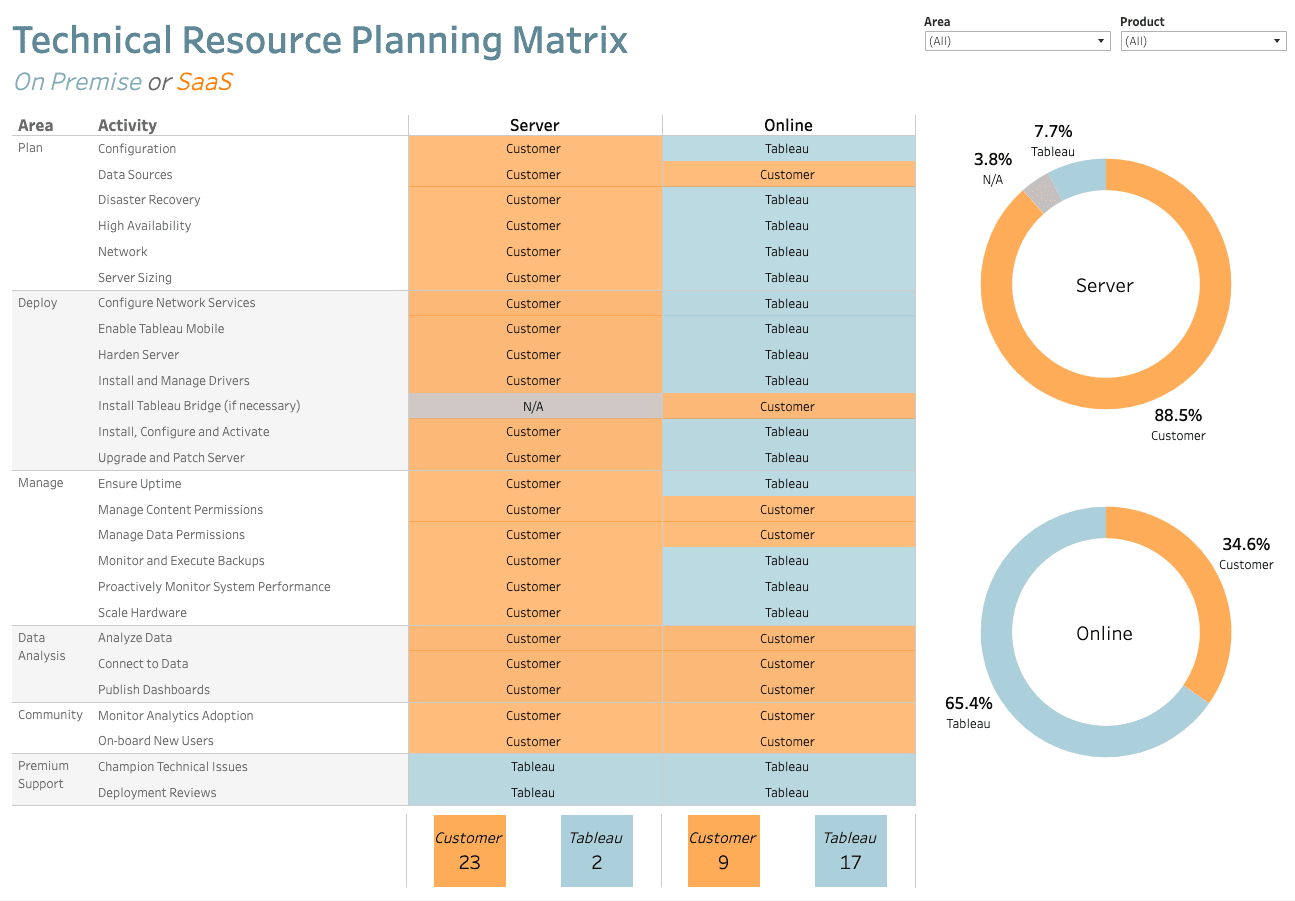Select Enable Tableau Mobile activity label
The image size is (1295, 901).
(161, 329)
